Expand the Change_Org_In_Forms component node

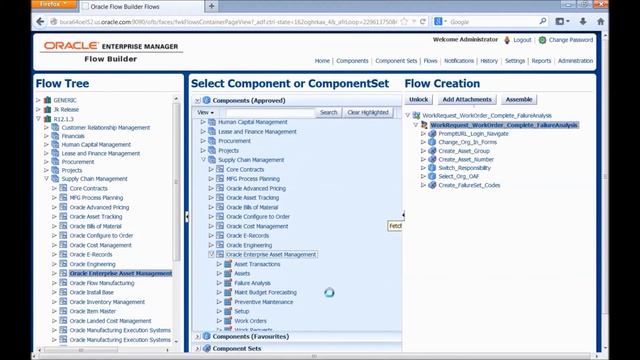click(423, 142)
